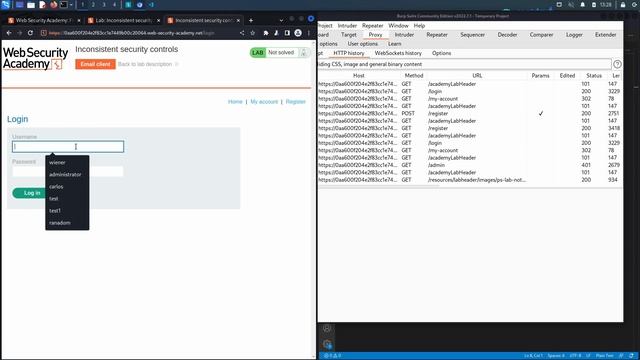Switch to Burp Sequencer tab
The image size is (640, 360).
[473, 35]
